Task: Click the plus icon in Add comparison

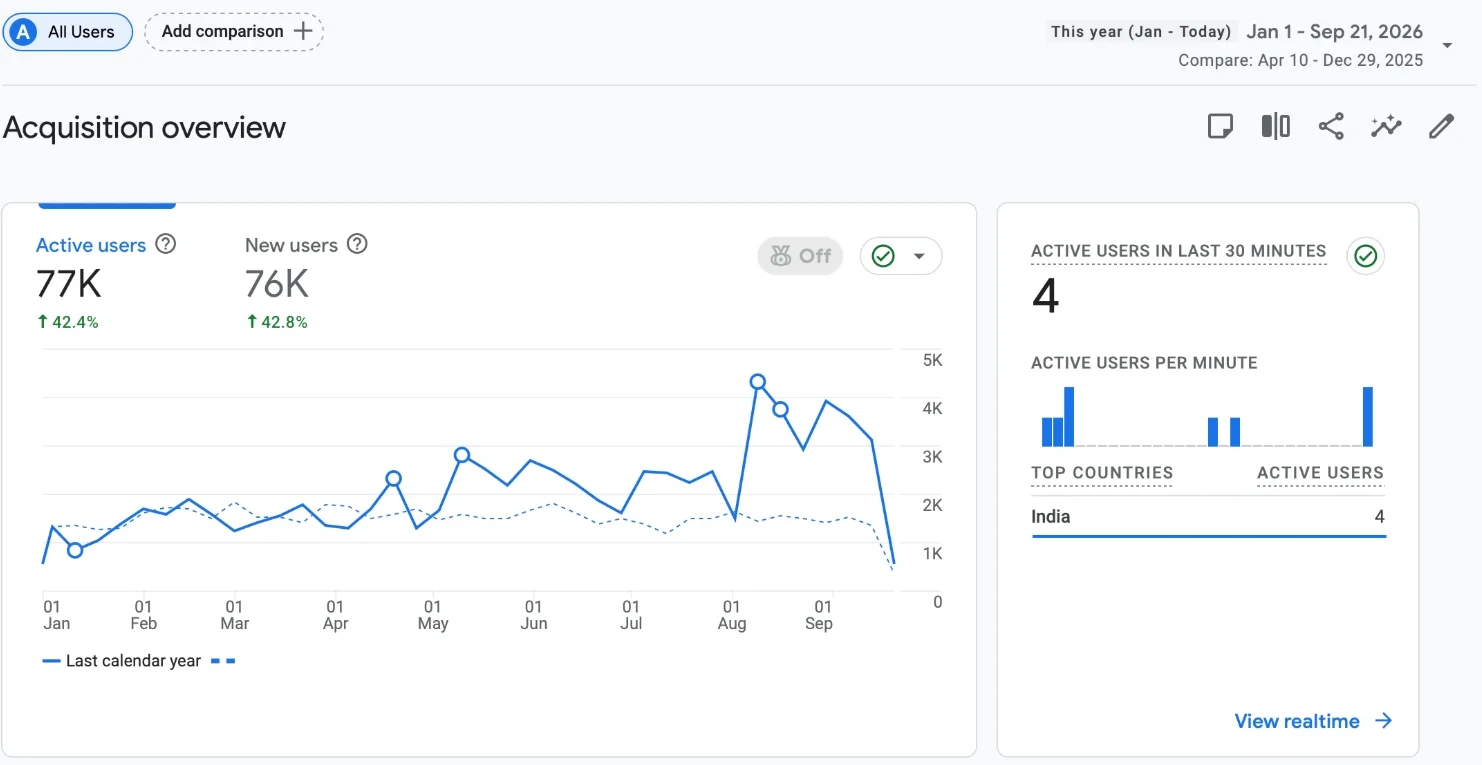Action: [302, 31]
